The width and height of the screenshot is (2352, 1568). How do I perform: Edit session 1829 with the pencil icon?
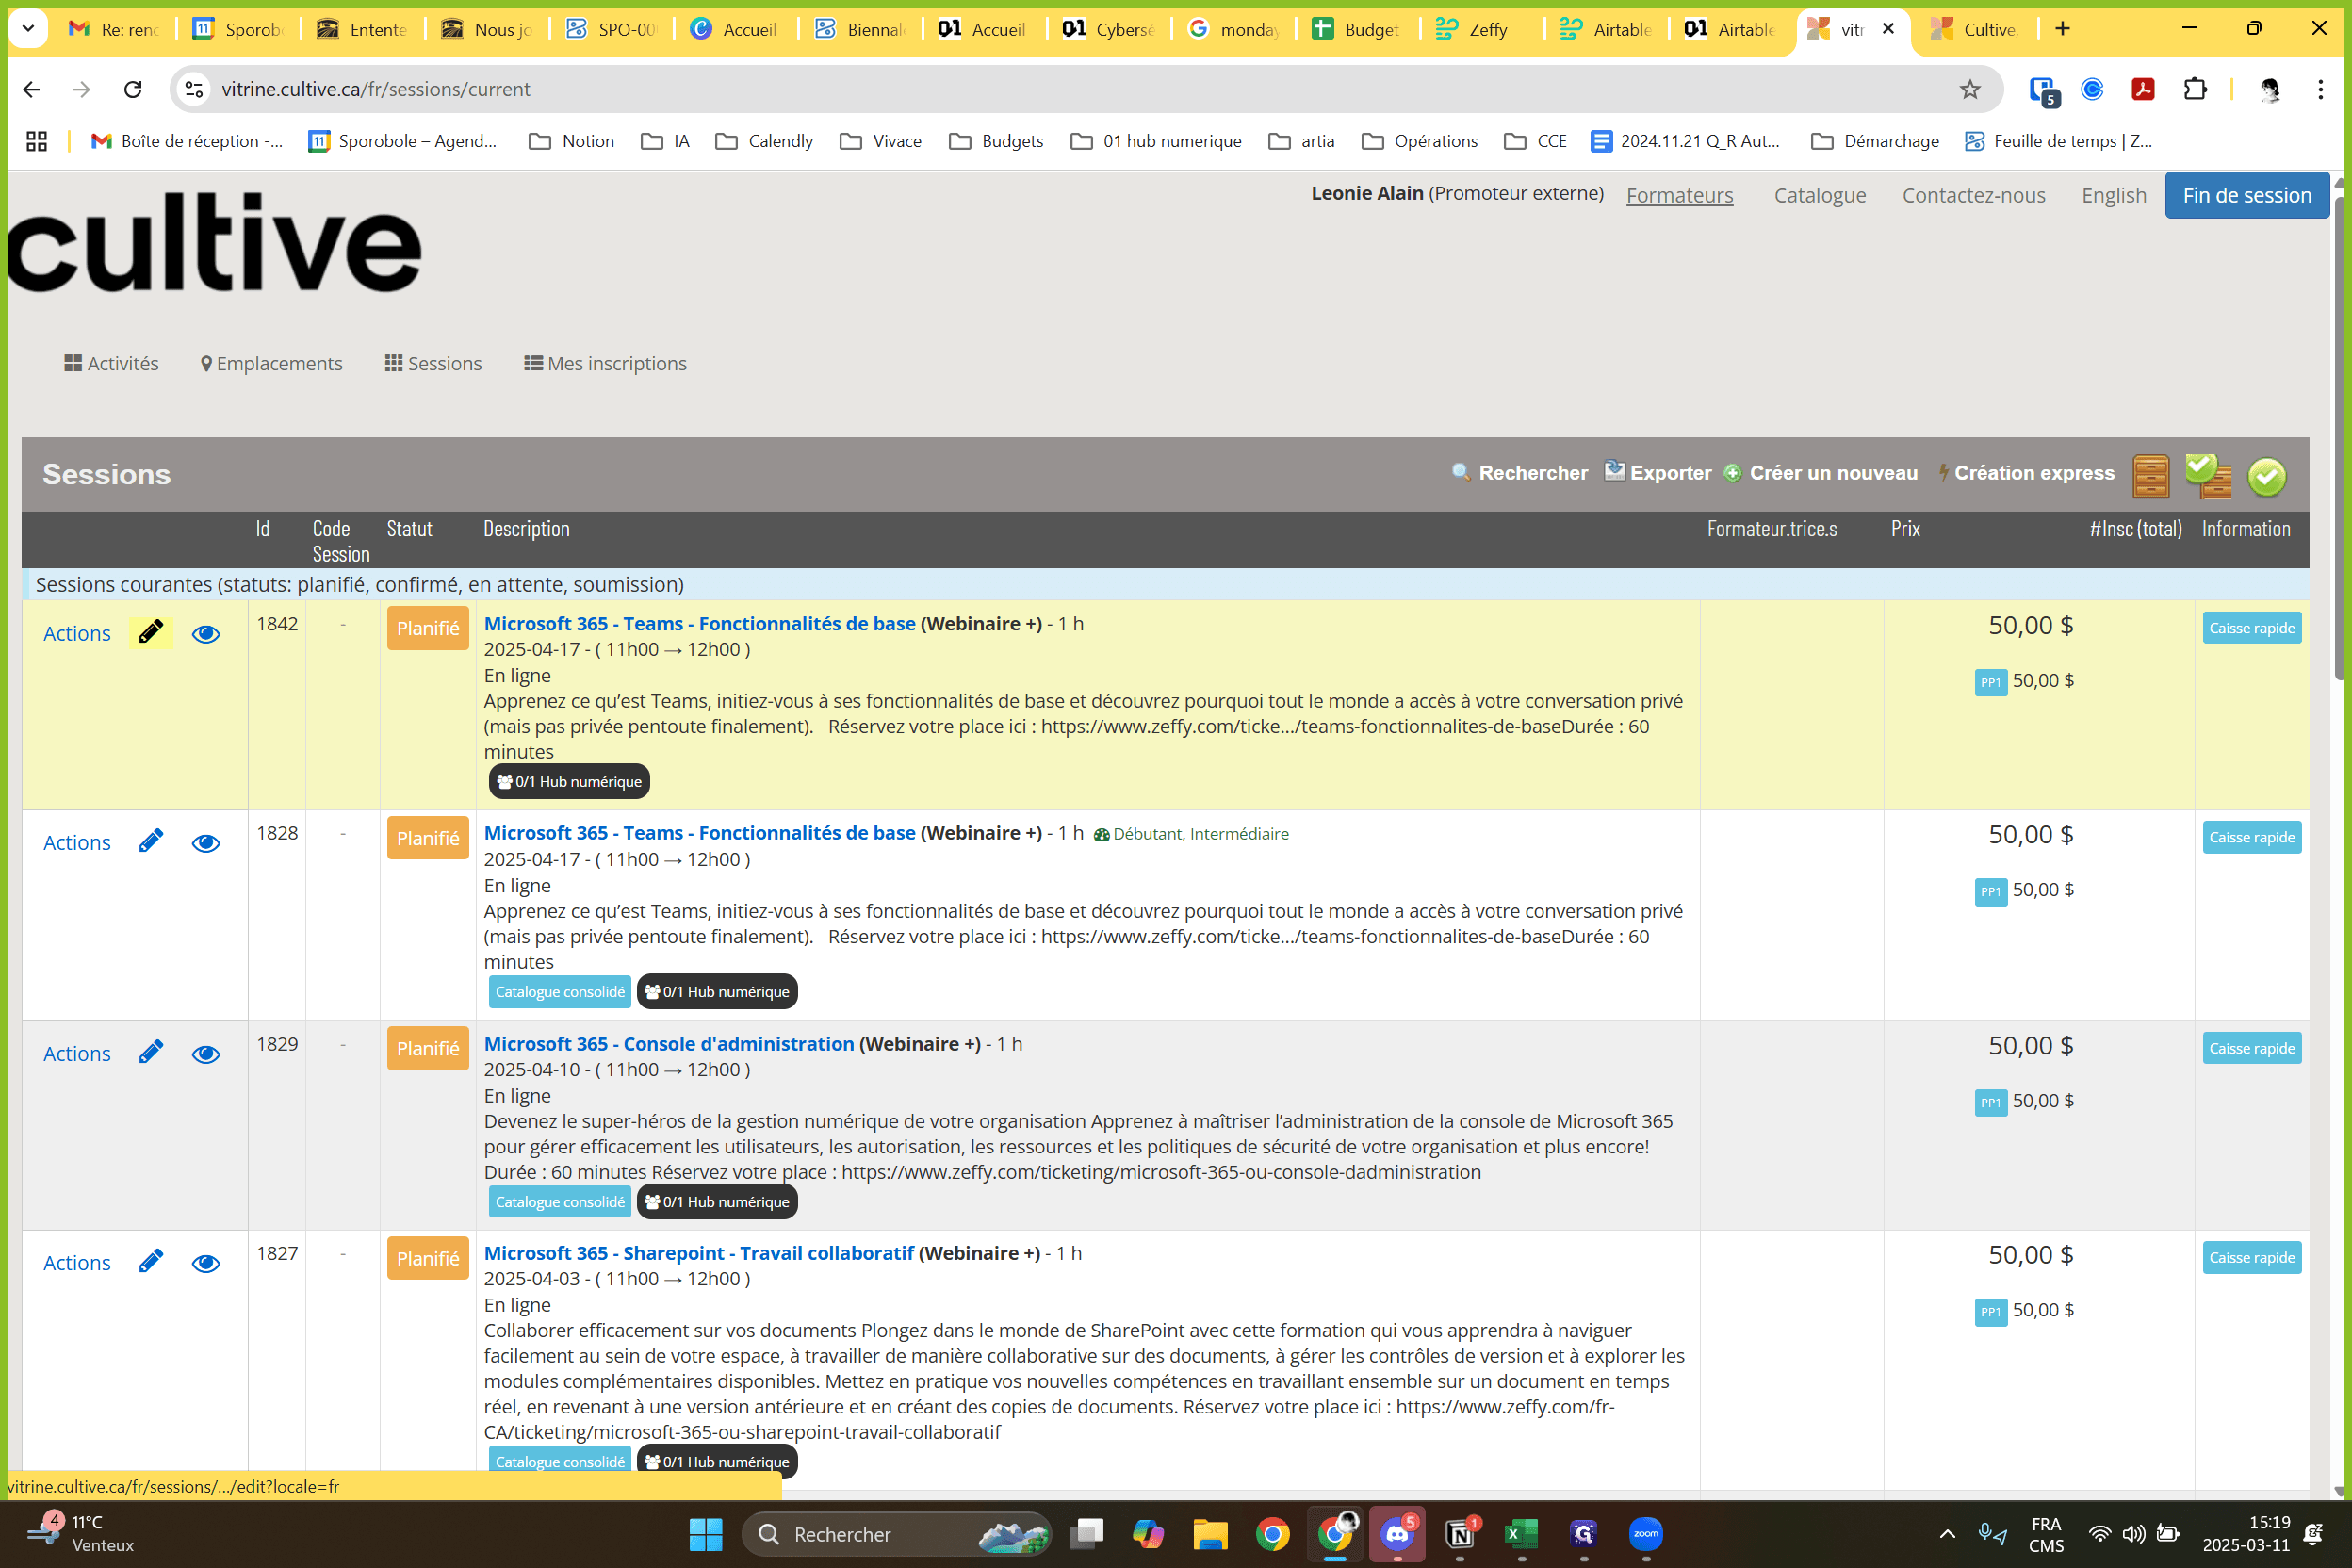151,1053
